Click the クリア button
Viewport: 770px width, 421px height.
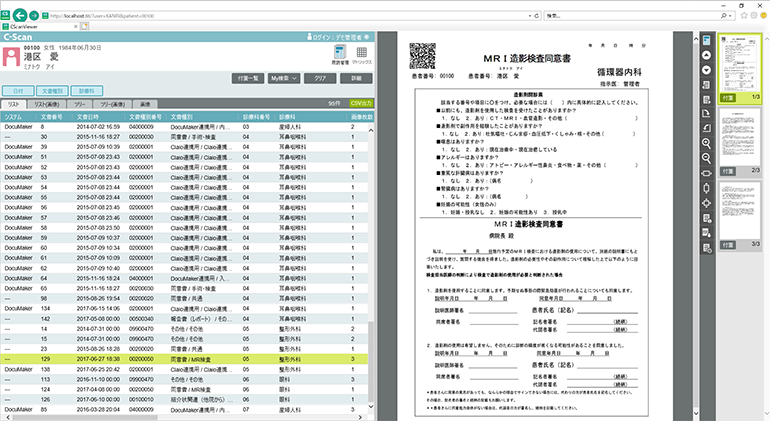click(320, 78)
